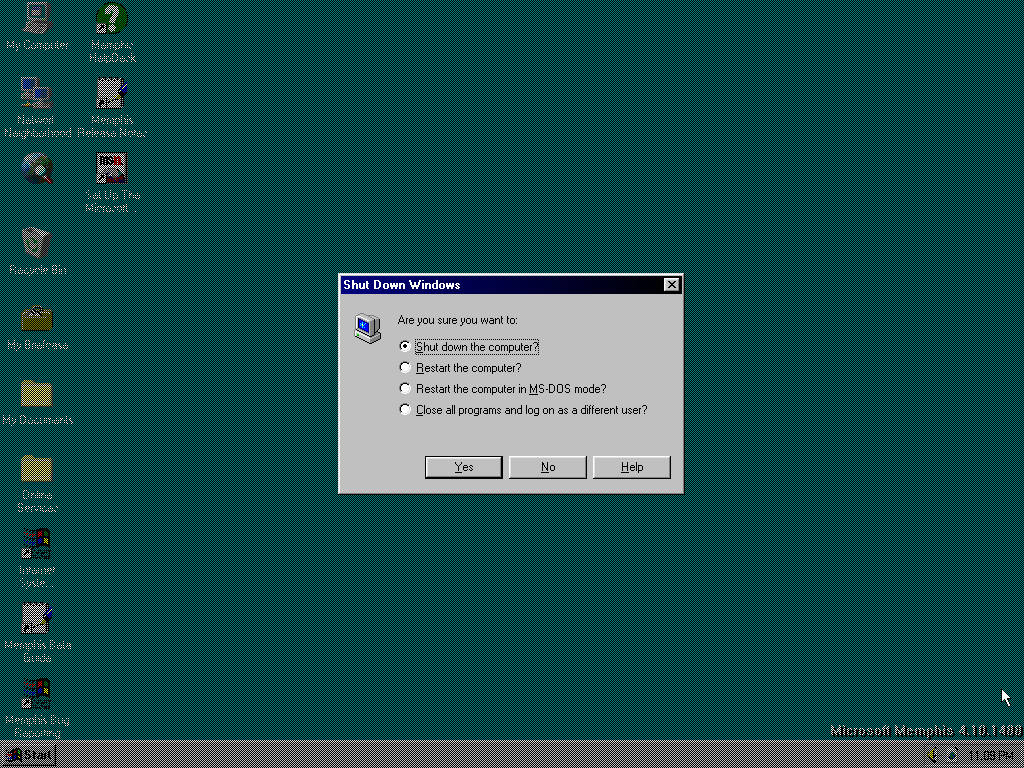Select the Recycle Bin icon
The height and width of the screenshot is (768, 1024).
coord(37,244)
